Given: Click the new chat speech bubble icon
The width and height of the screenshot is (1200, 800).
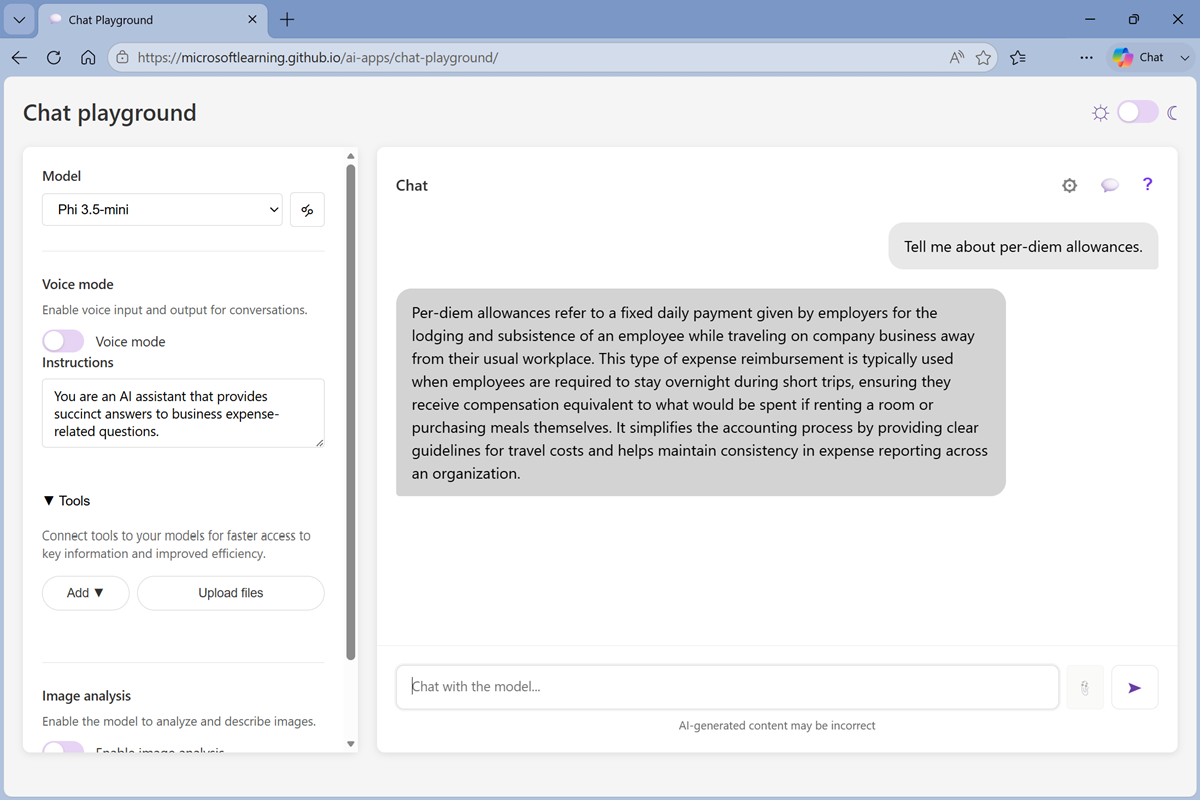Looking at the screenshot, I should coord(1109,185).
